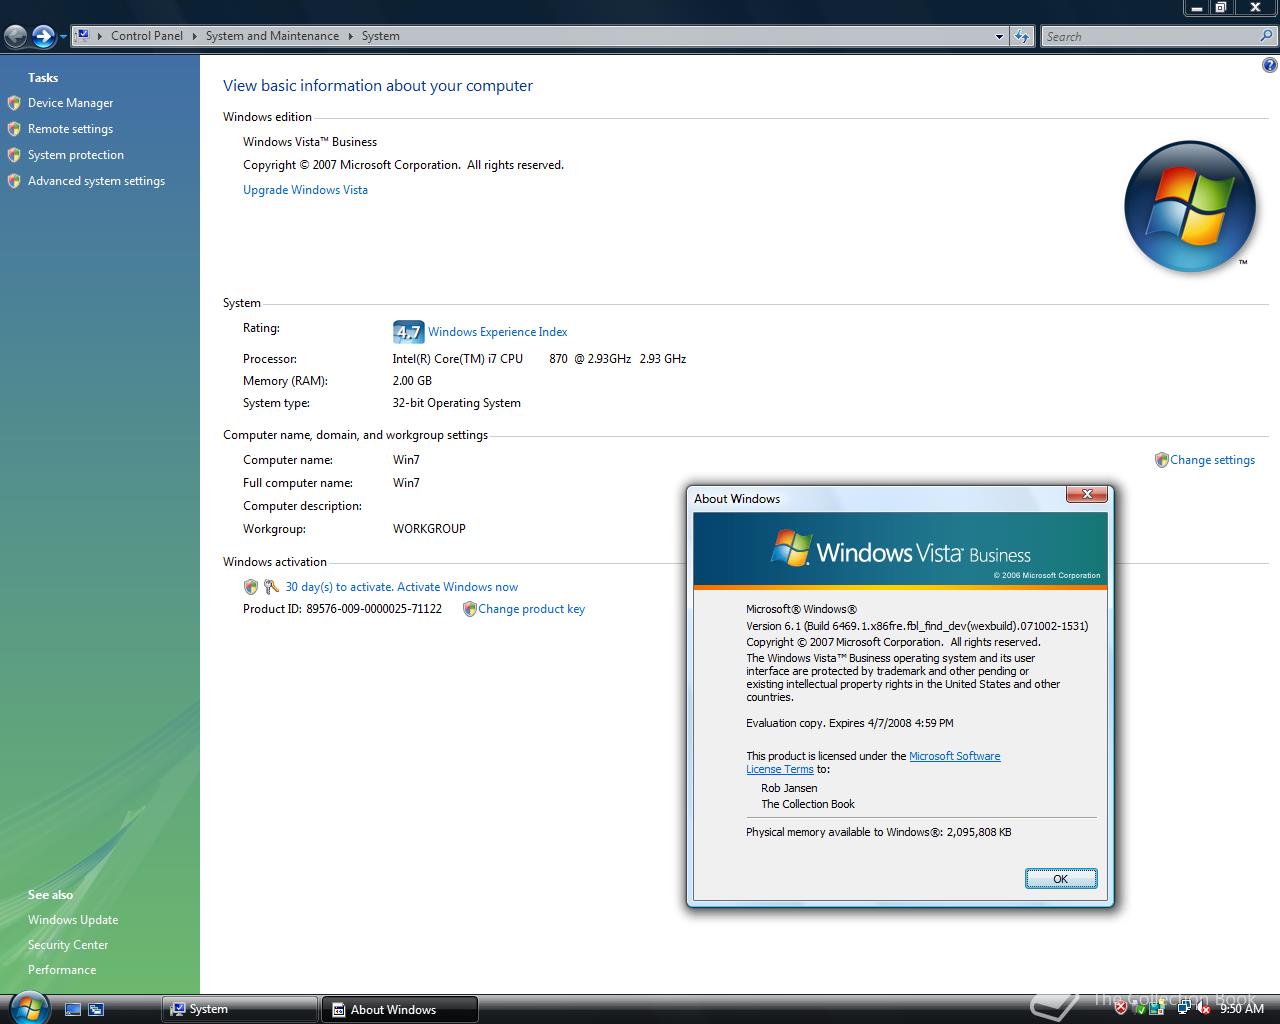Click shield icon beside Device Manager

point(14,103)
